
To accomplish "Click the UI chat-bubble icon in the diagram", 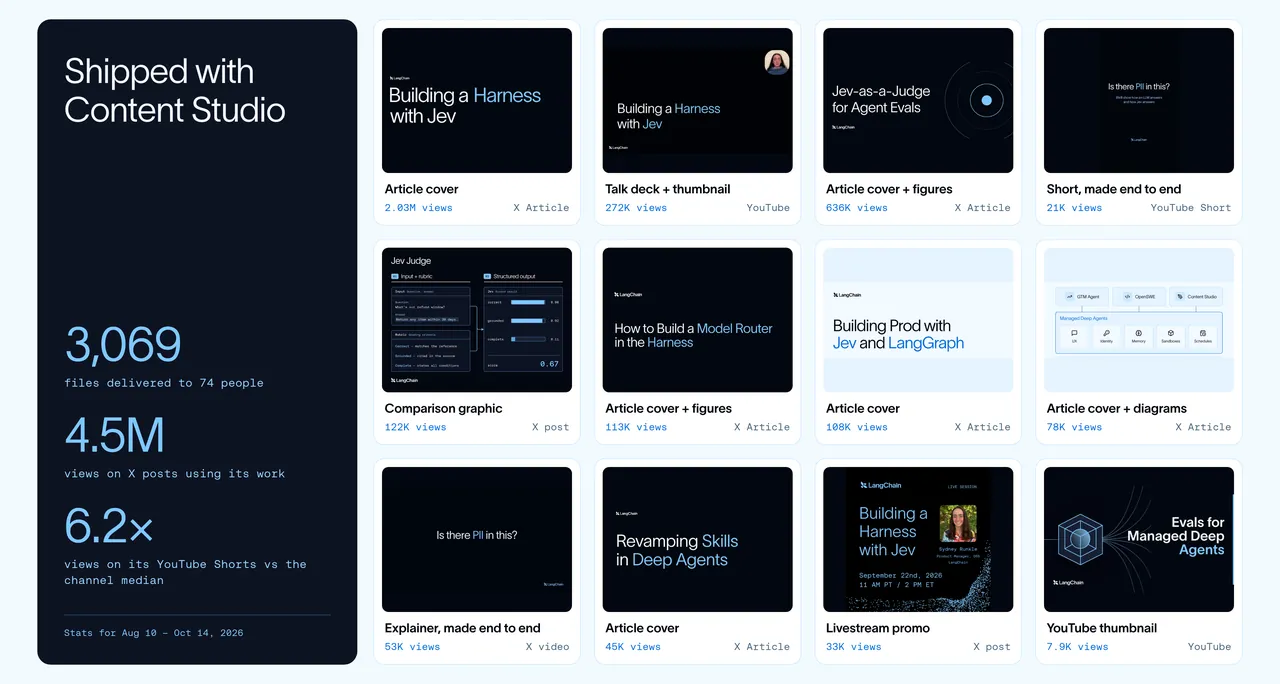I will pos(1074,333).
